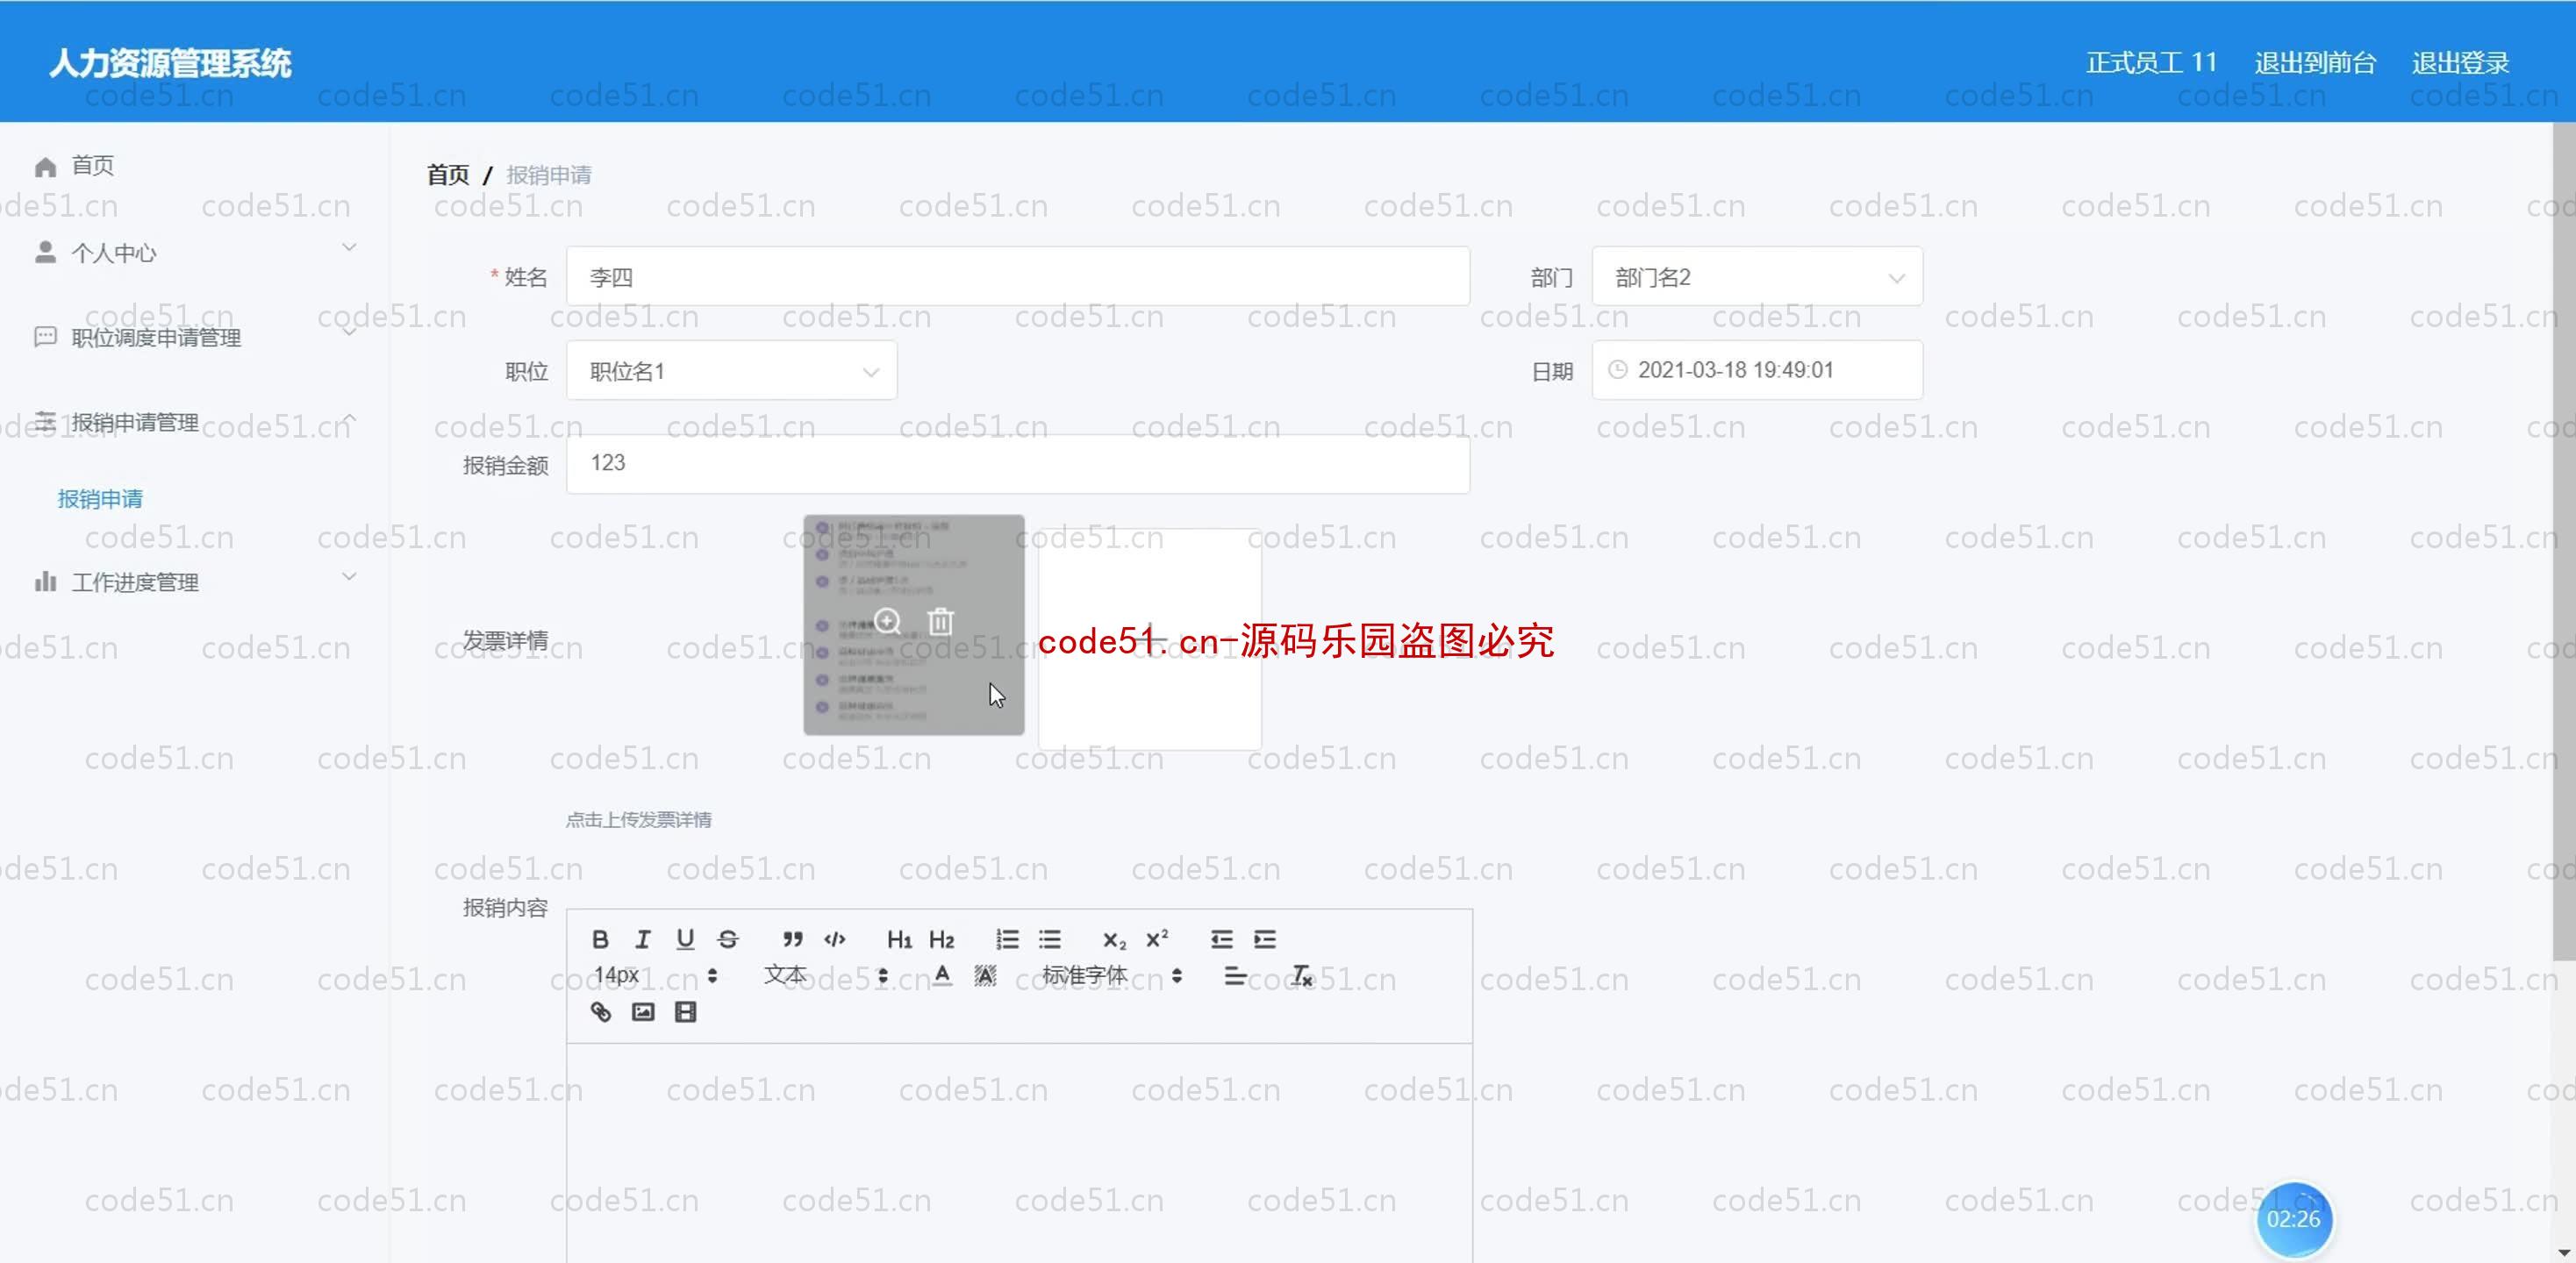Click the preview invoice thumbnail
2576x1263 pixels.
click(885, 621)
